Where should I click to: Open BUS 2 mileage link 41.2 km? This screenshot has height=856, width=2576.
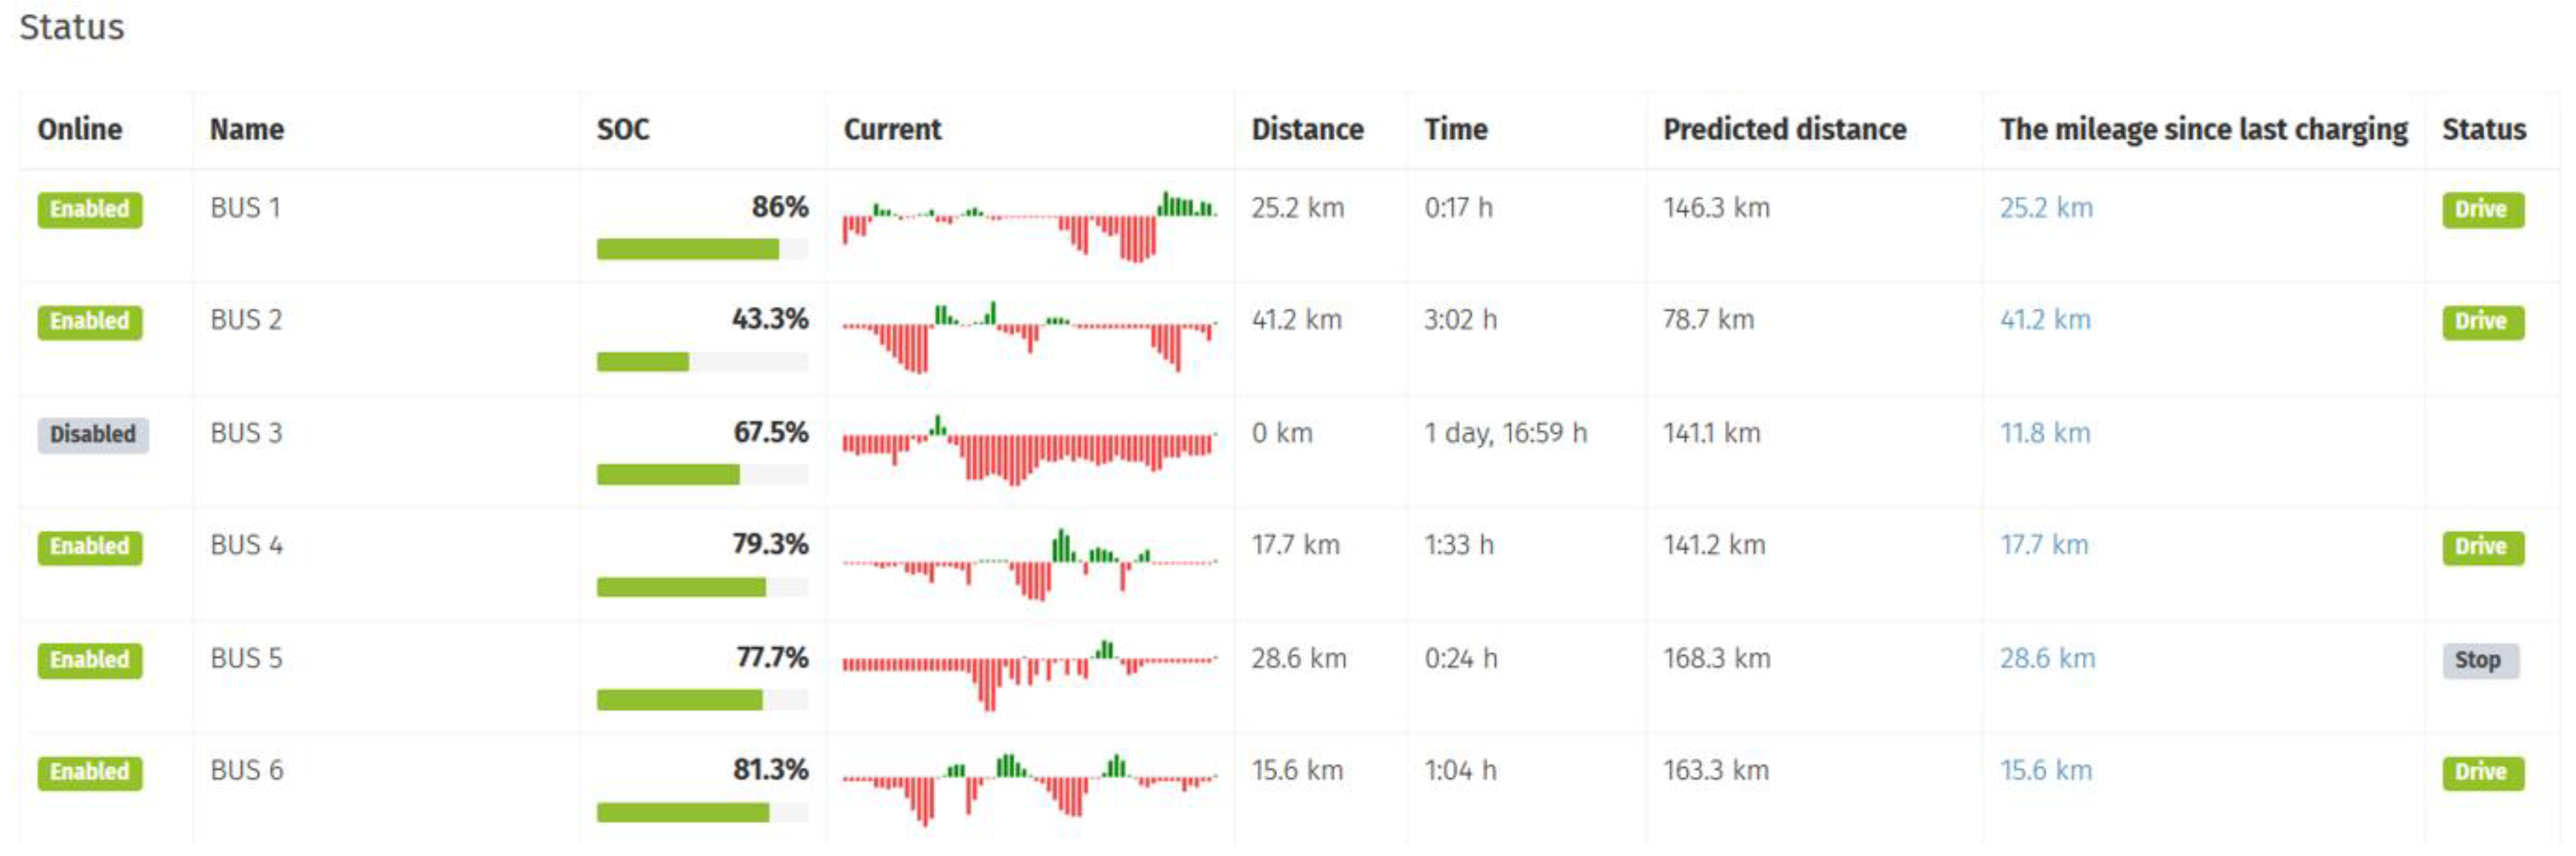click(x=2045, y=320)
